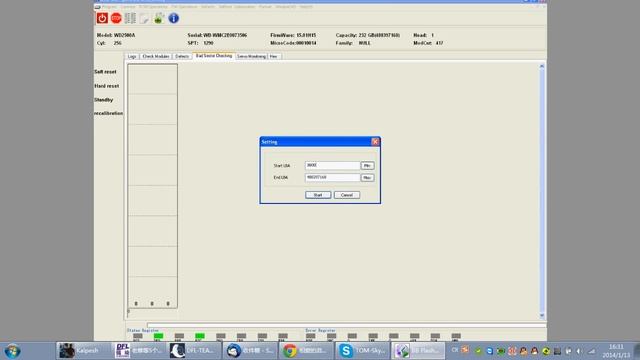Open the Defects tab
Screen dimensions: 640x360
pyautogui.click(x=182, y=56)
